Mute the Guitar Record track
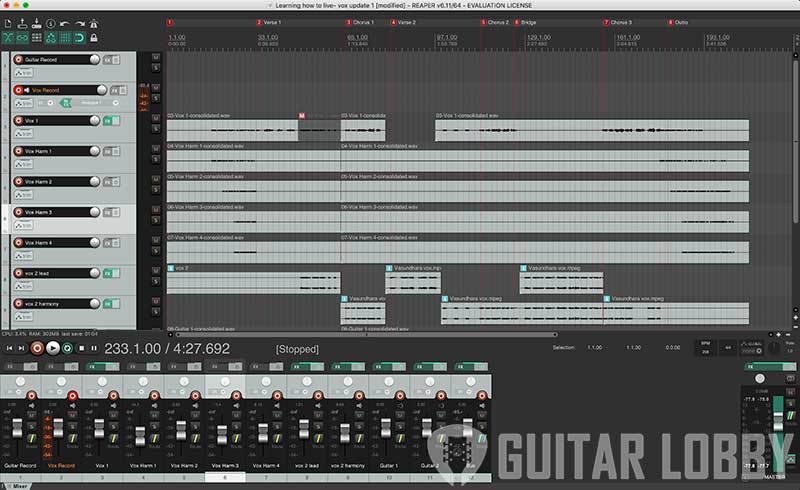Screen dimensions: 800x490 tap(156, 58)
